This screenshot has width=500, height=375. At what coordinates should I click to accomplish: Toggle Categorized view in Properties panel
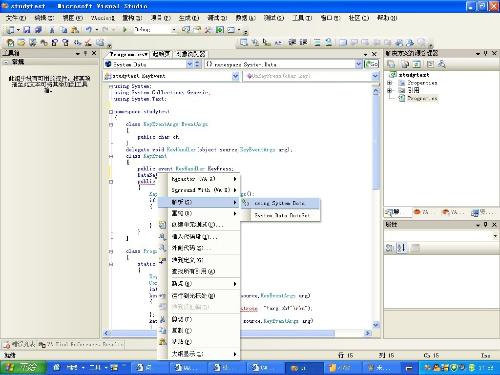coord(389,248)
